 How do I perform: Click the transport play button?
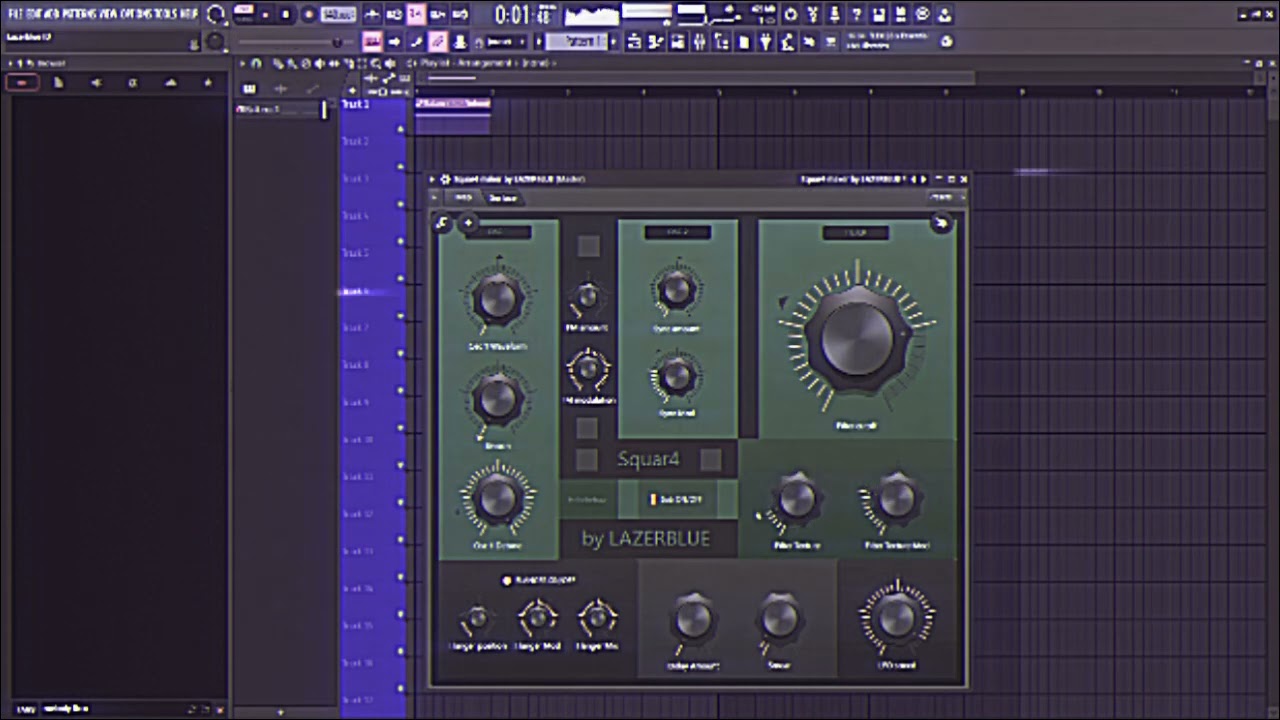(265, 15)
